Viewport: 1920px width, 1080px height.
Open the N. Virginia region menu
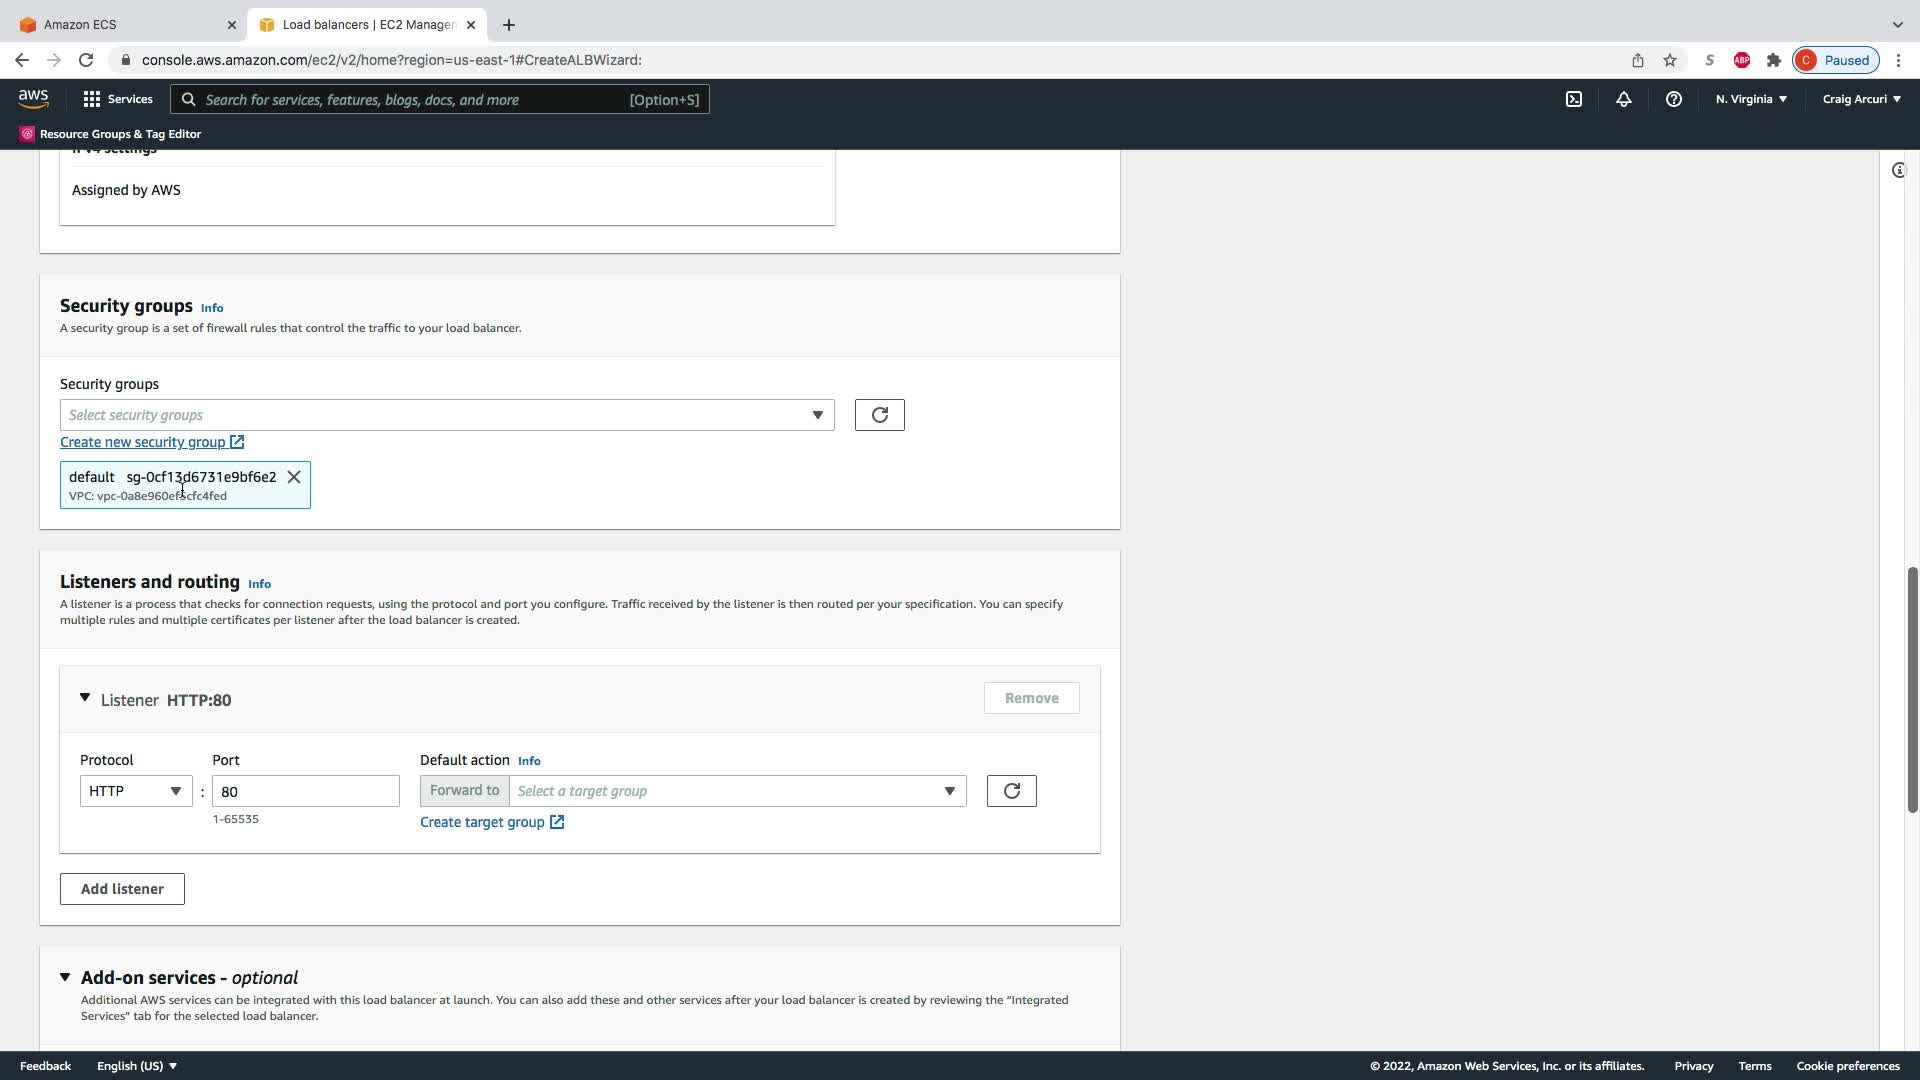(x=1750, y=99)
